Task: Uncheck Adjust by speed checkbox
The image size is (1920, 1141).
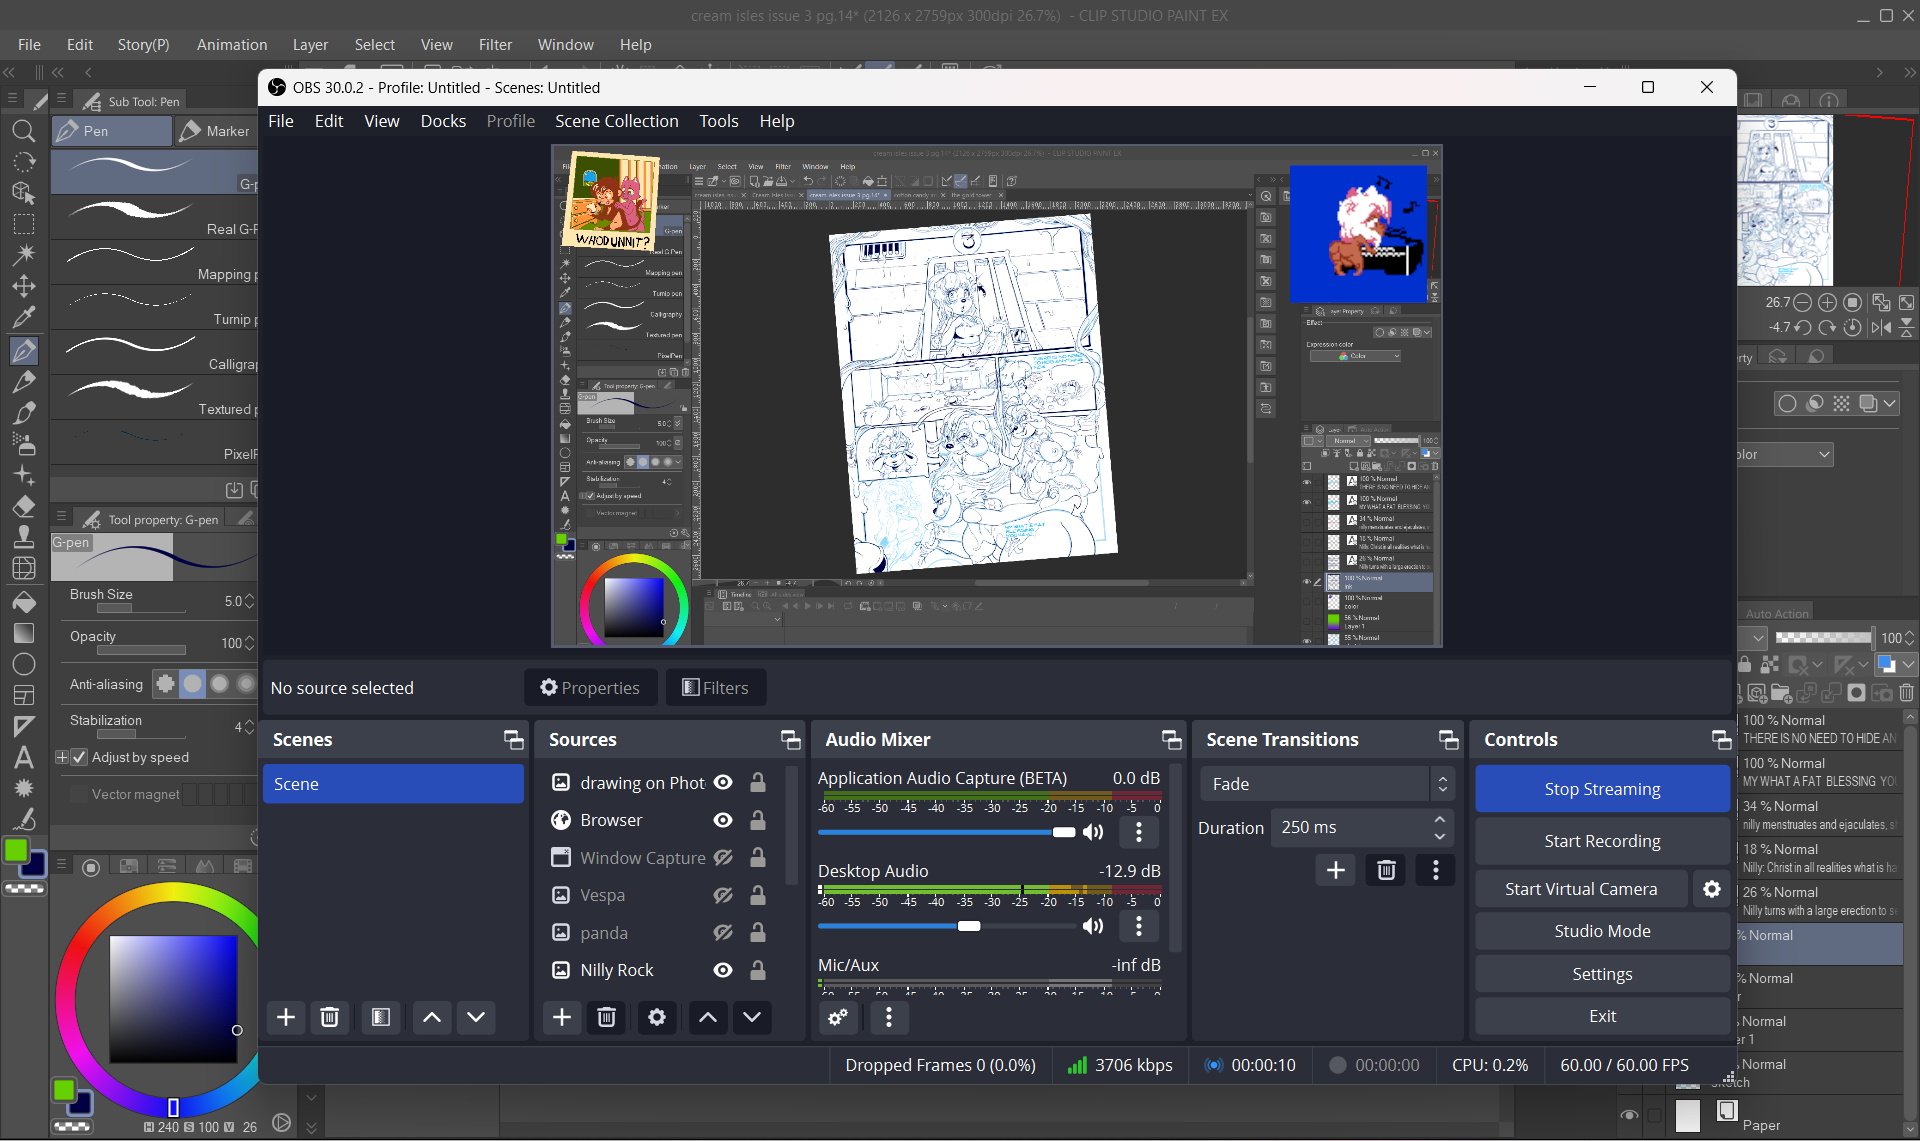Action: pyautogui.click(x=80, y=757)
